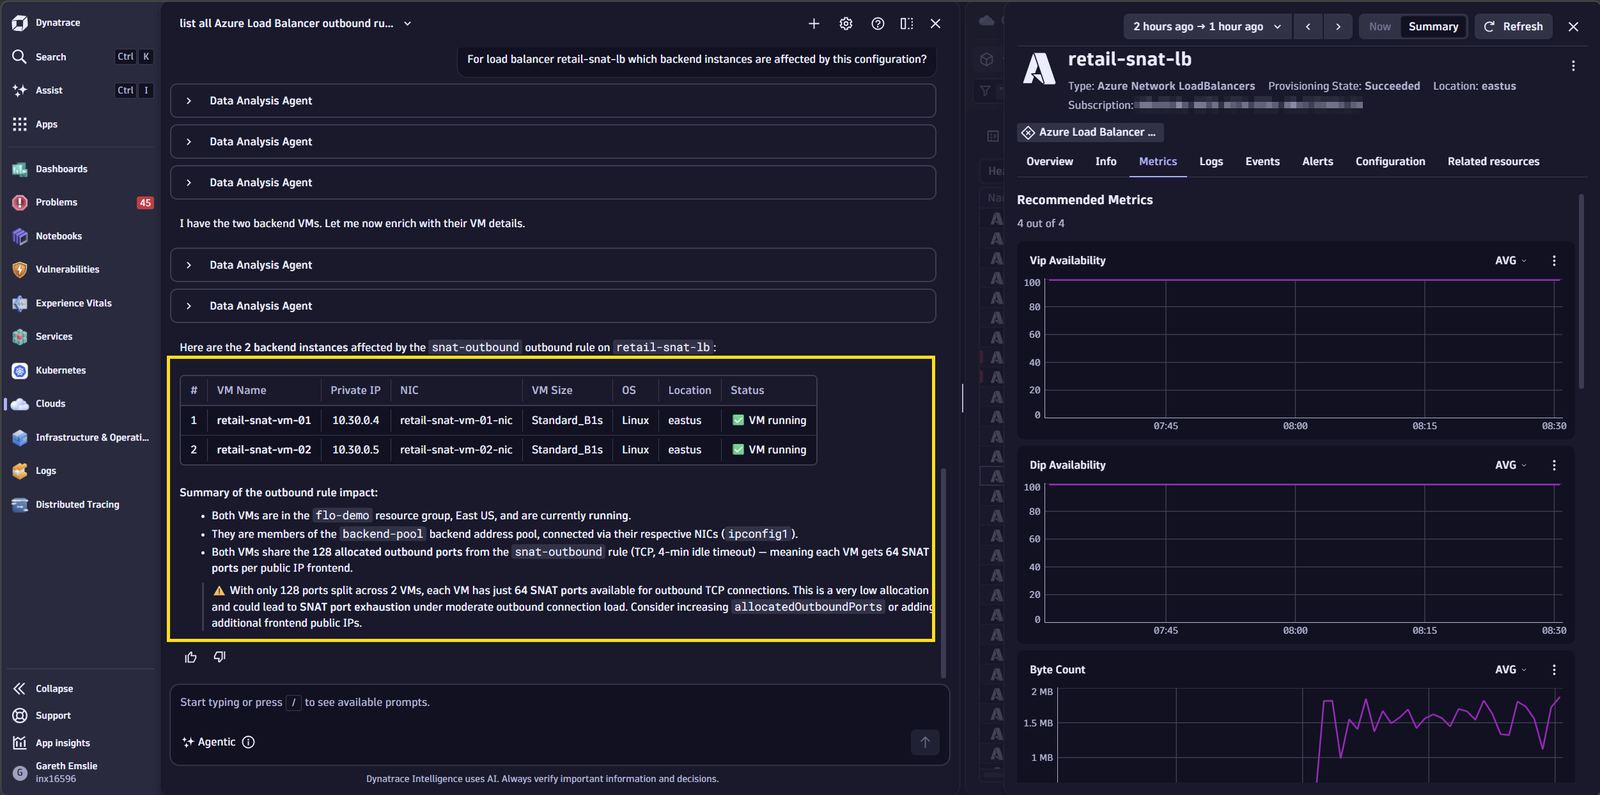Image resolution: width=1600 pixels, height=795 pixels.
Task: Expand Data Analysis Agent step just below 'I have the two backend VMs'
Action: [553, 265]
